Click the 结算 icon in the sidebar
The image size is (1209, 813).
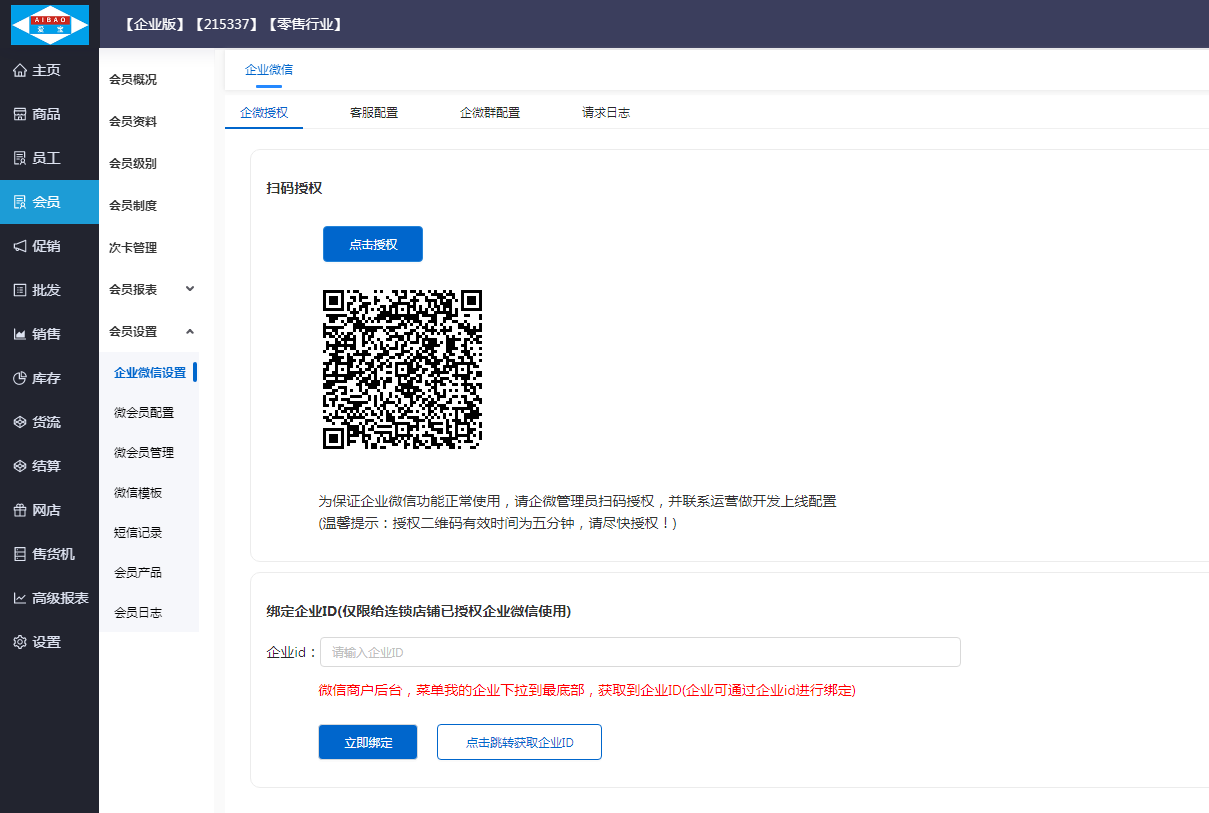click(20, 466)
